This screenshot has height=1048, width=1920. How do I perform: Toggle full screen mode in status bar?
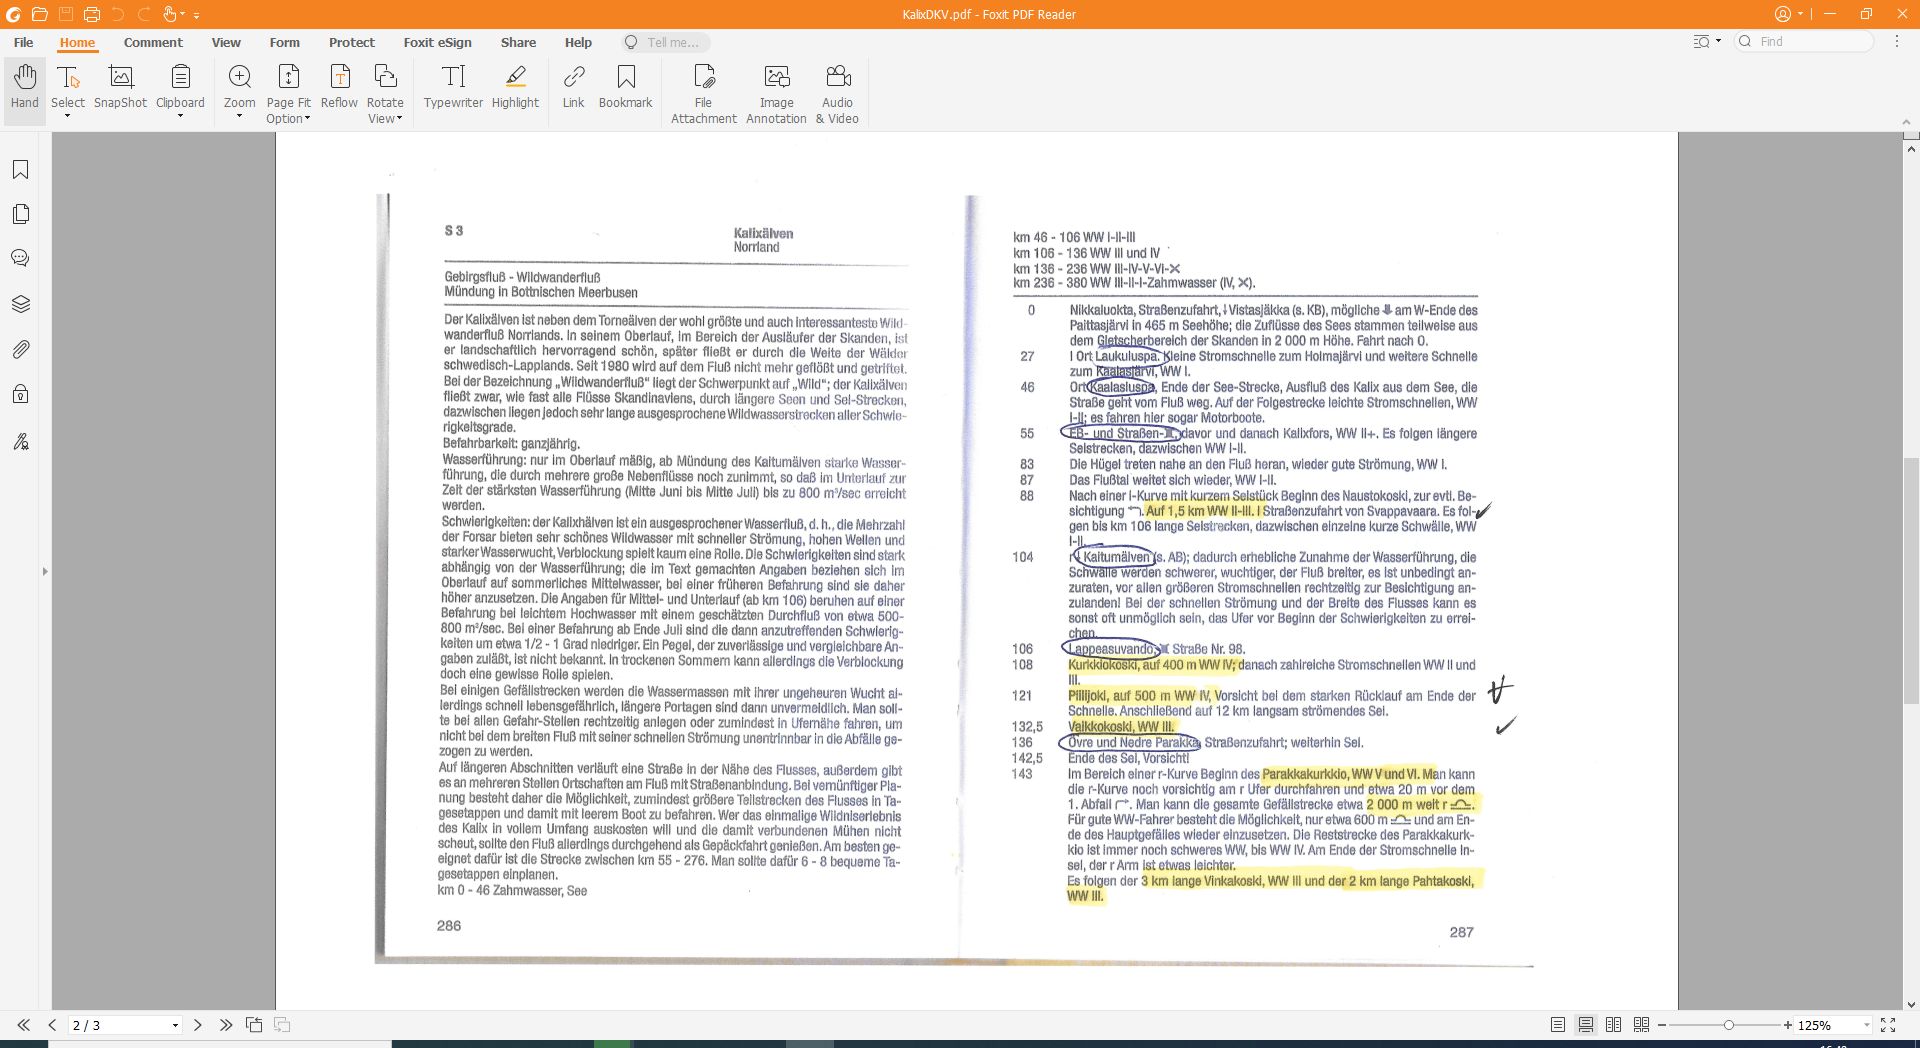click(x=1888, y=1025)
